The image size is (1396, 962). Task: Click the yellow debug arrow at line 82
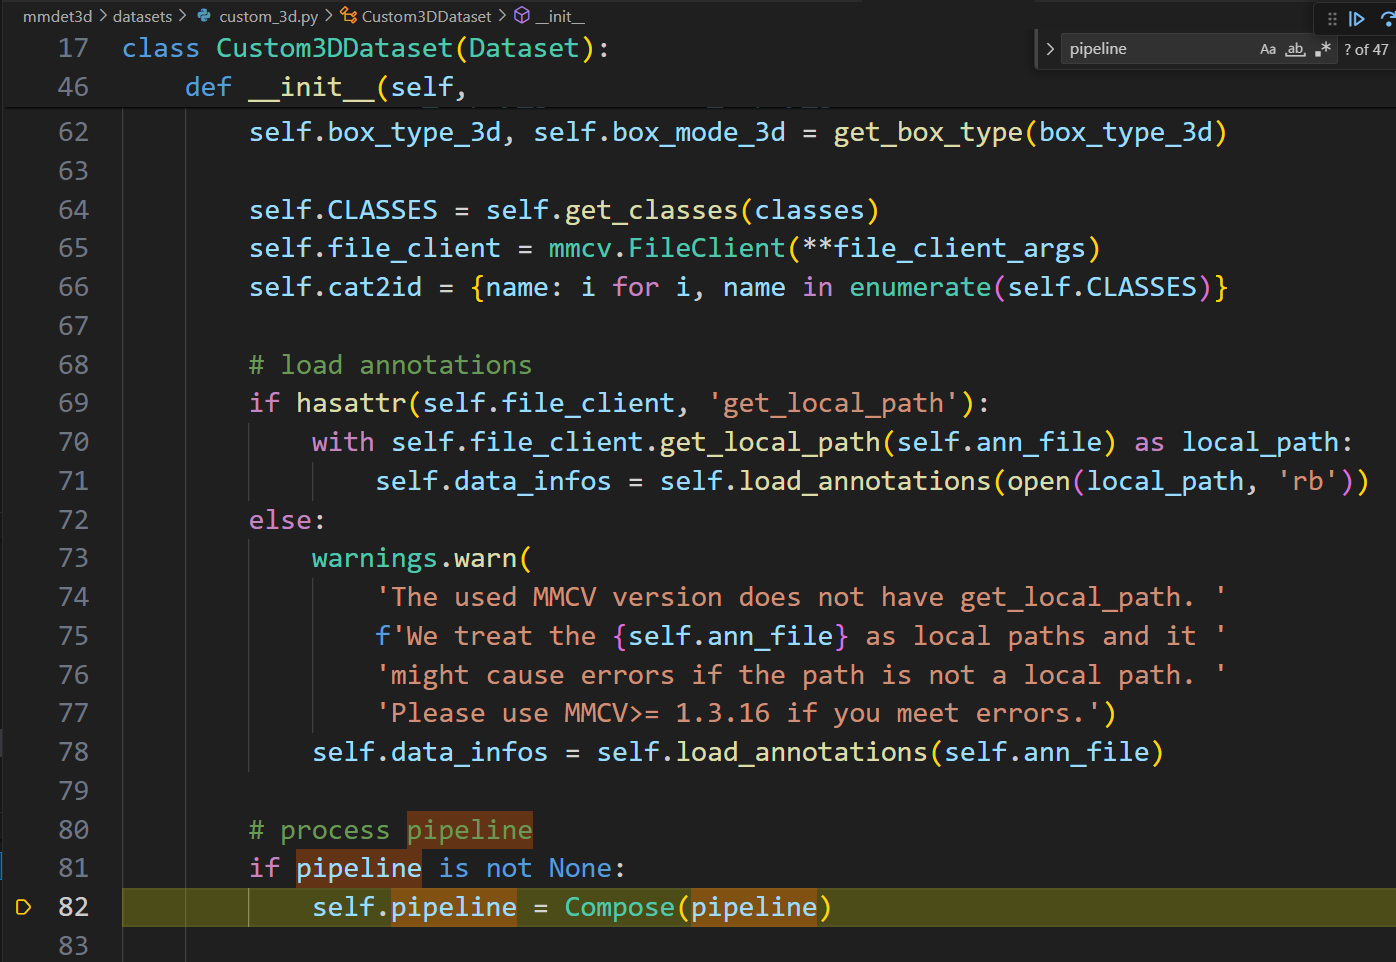pyautogui.click(x=23, y=907)
